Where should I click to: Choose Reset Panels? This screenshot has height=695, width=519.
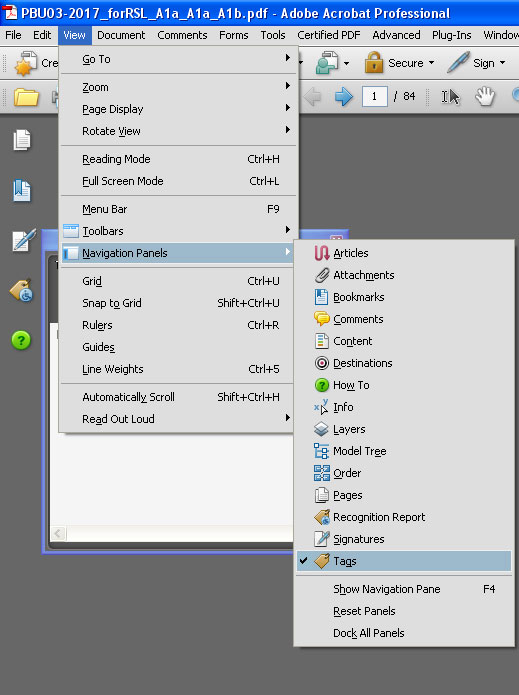[404, 611]
